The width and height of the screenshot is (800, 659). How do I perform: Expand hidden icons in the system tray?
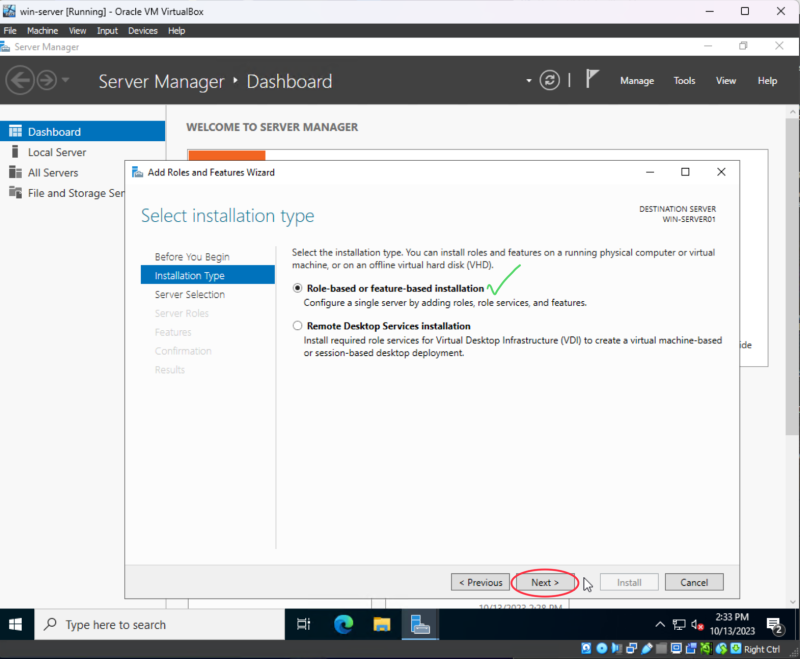coord(659,624)
